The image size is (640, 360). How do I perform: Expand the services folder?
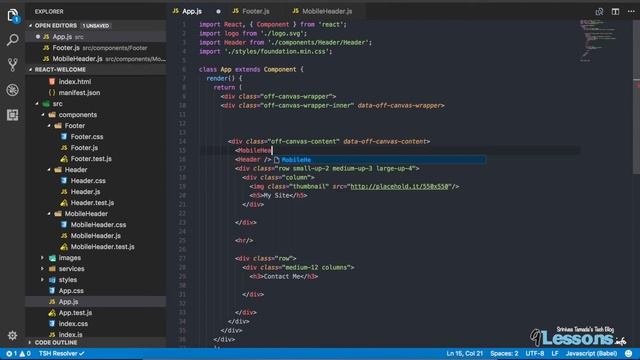tap(71, 269)
